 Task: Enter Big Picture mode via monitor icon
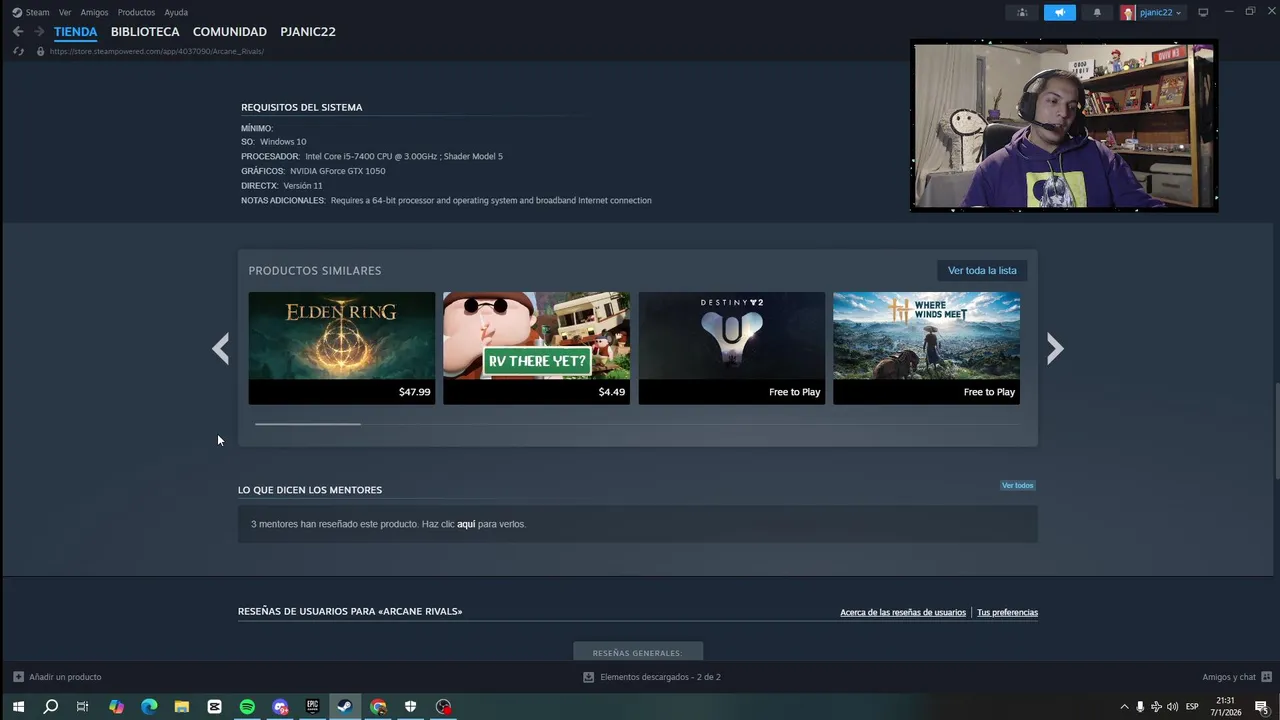(x=1203, y=12)
